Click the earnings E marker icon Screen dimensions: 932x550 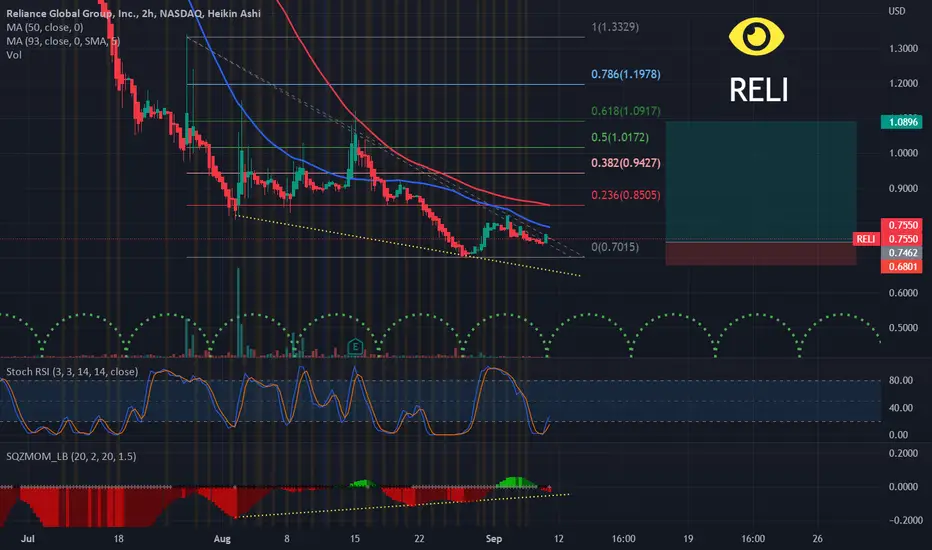click(x=355, y=347)
